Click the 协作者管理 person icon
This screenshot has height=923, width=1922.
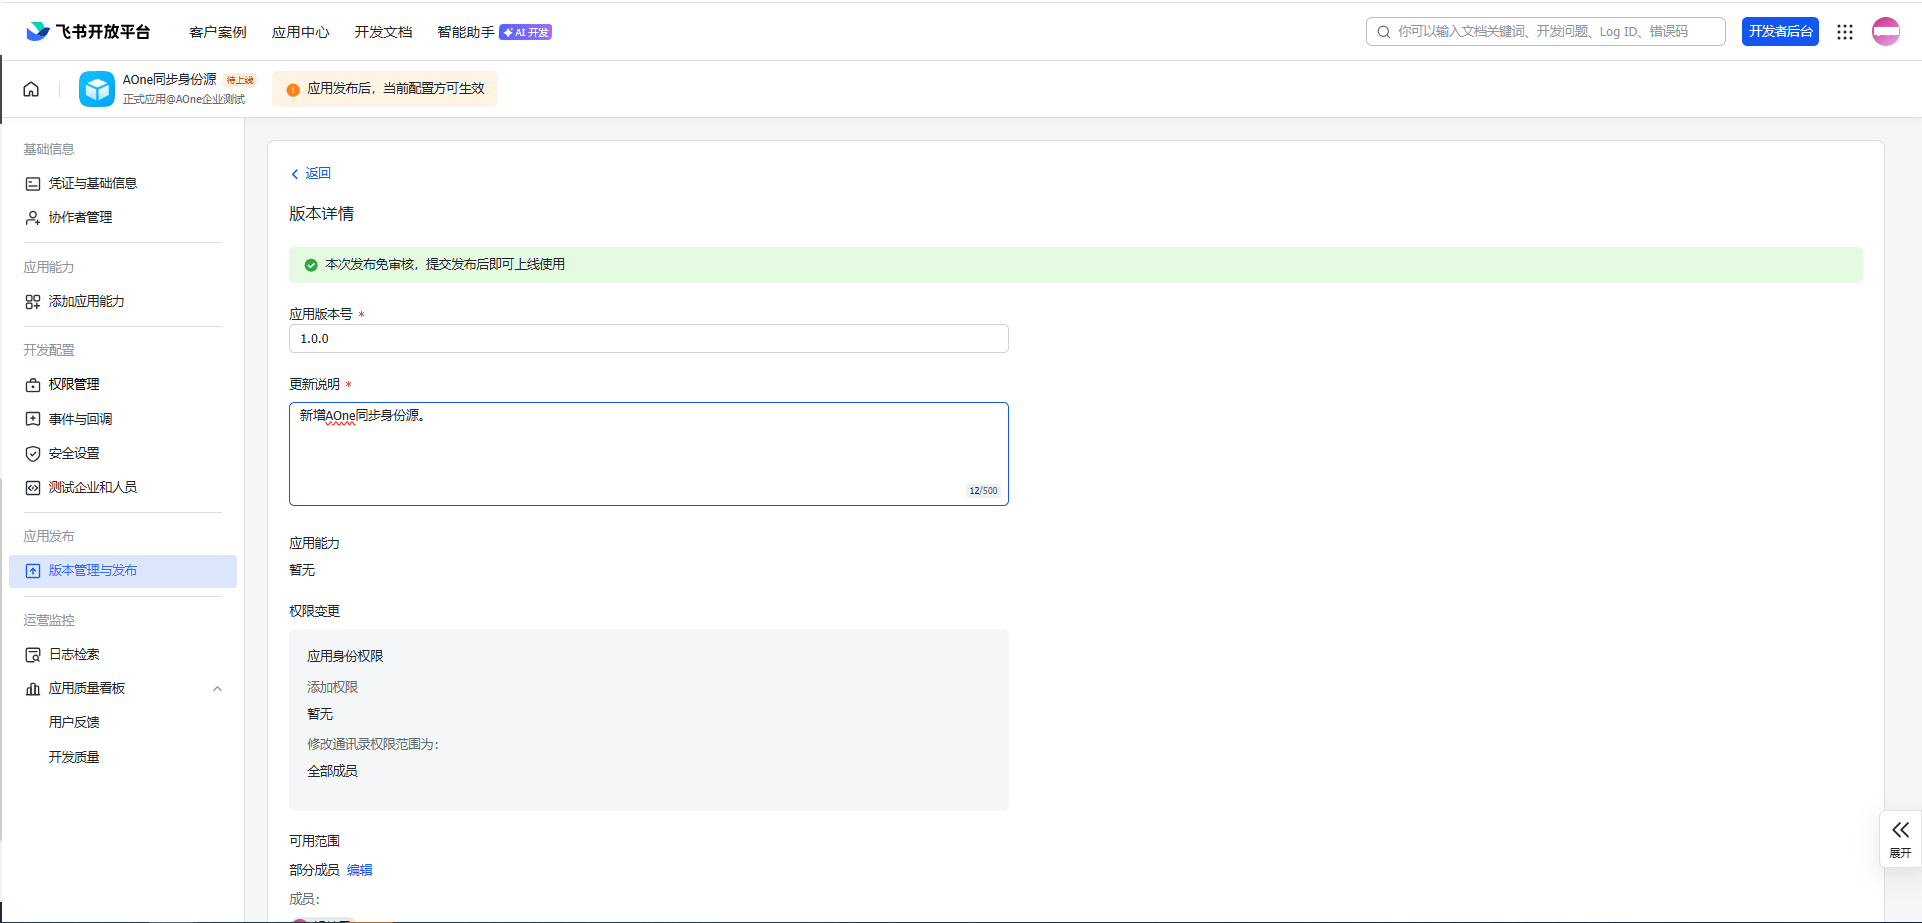(33, 218)
